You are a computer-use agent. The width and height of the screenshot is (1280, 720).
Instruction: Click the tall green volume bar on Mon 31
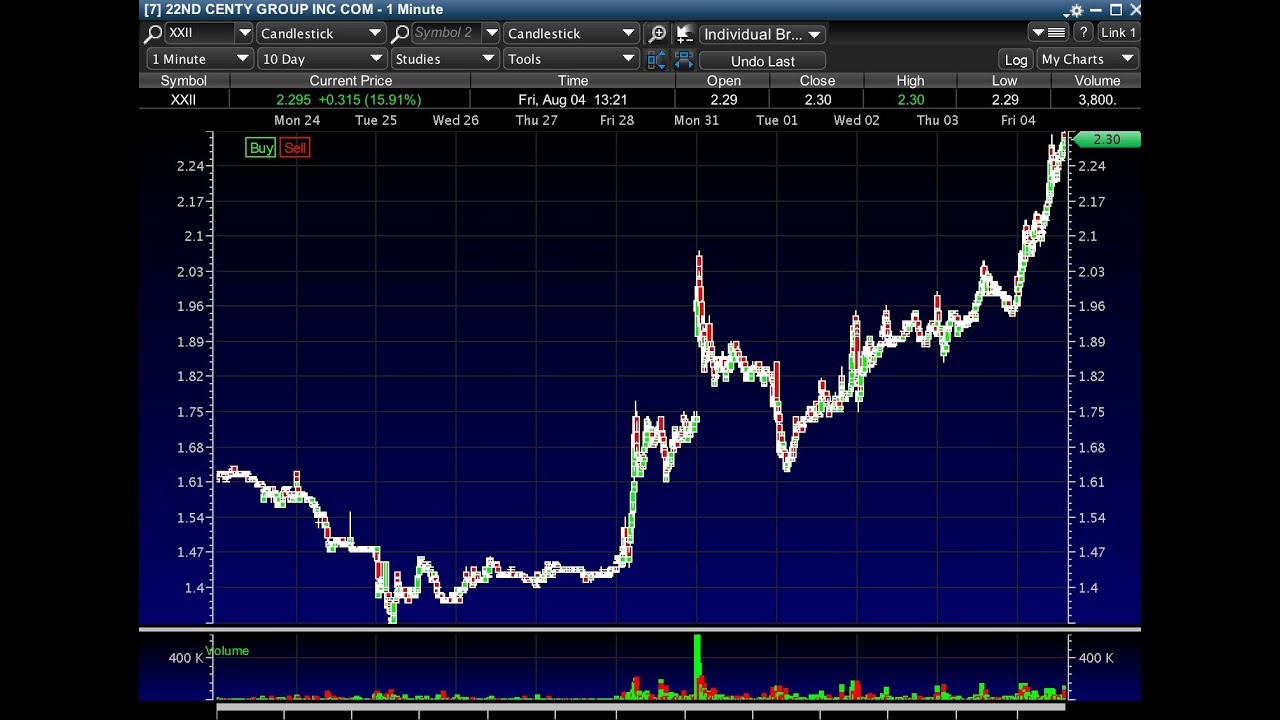[697, 665]
